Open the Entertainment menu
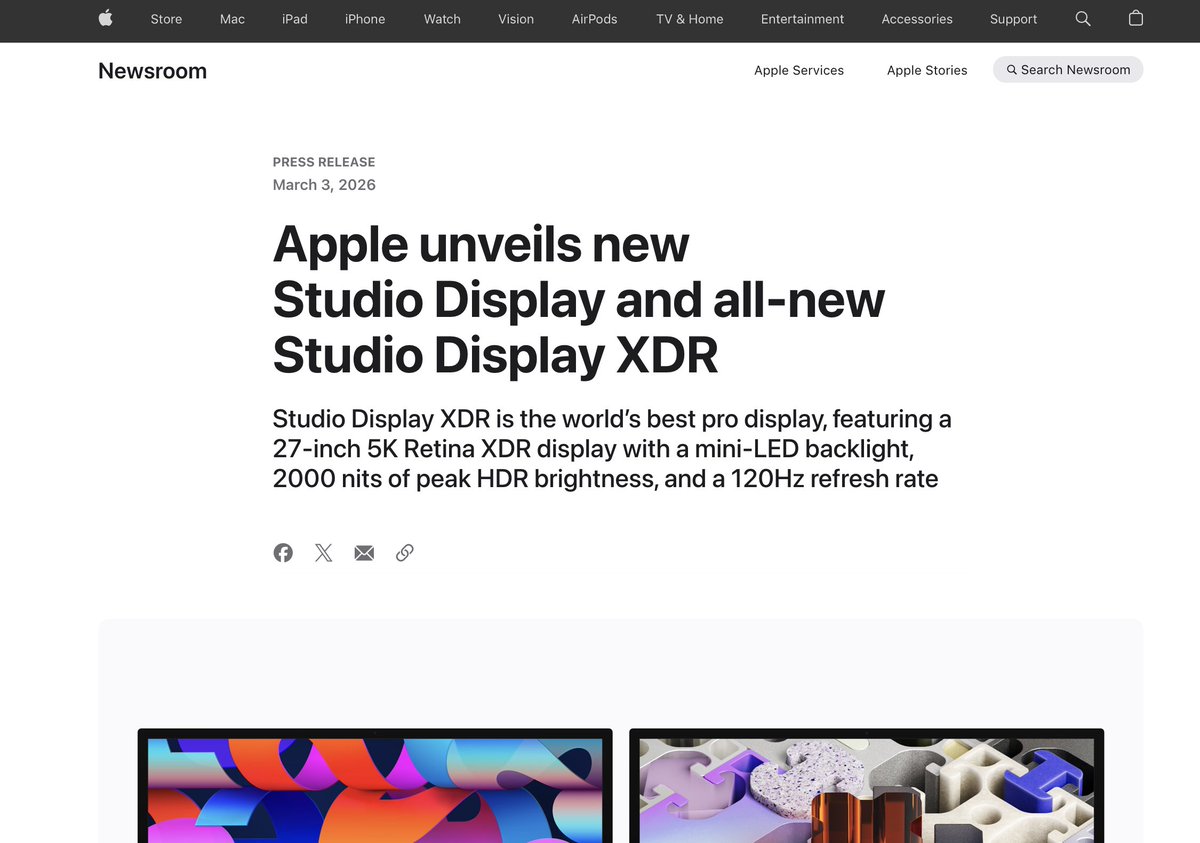Screen dimensions: 1200x843 coord(802,19)
